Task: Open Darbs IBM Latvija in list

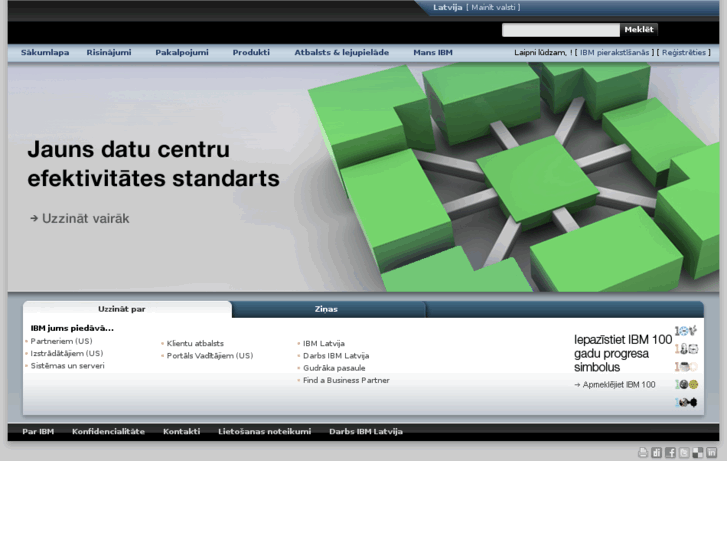Action: click(x=336, y=356)
